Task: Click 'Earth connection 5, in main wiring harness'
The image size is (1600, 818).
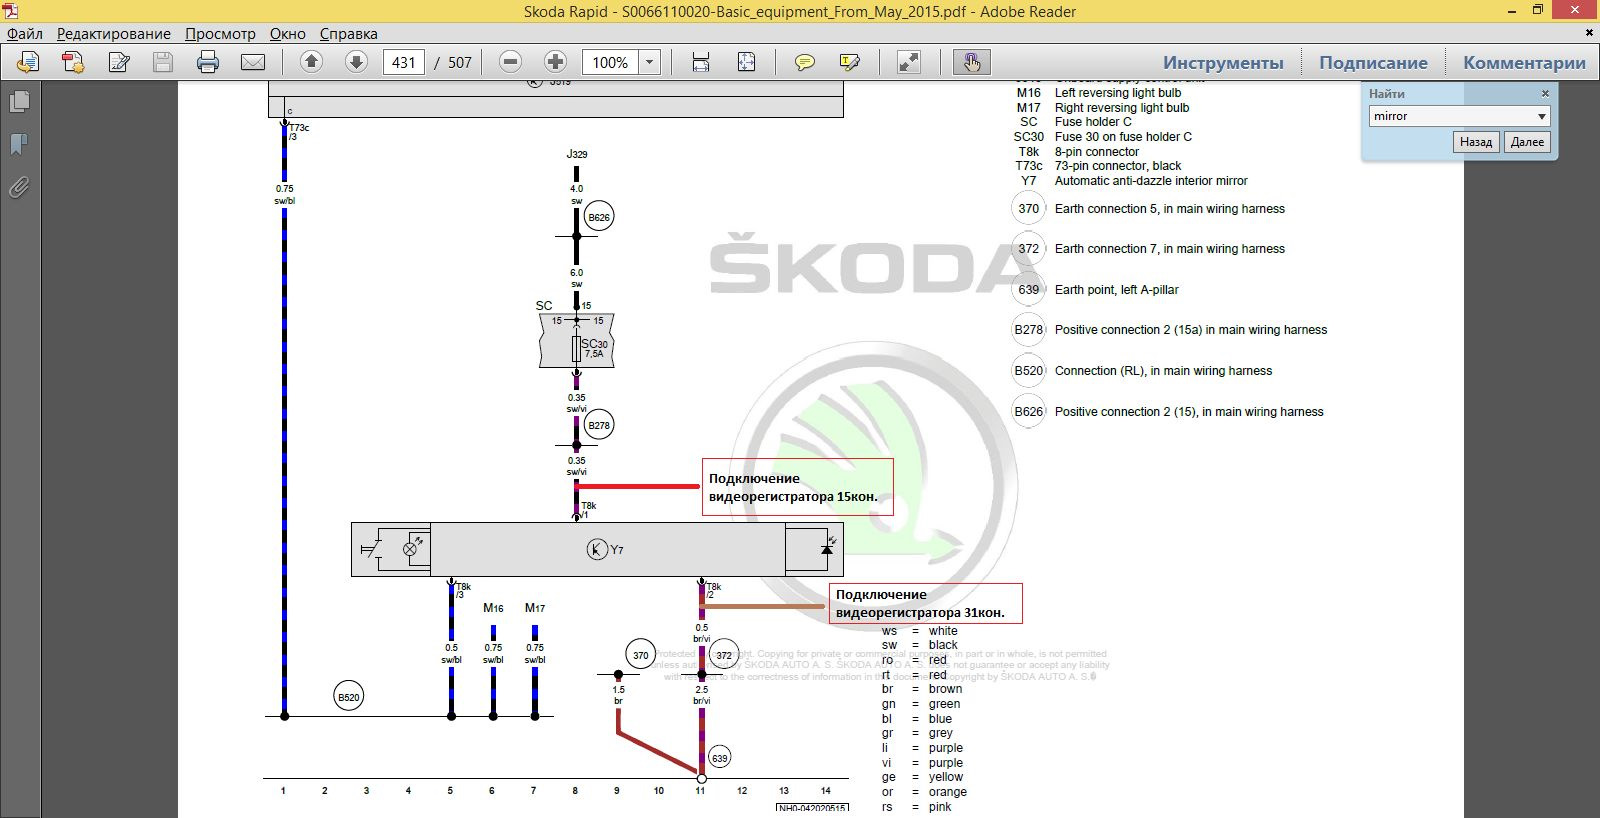Action: pos(1170,209)
